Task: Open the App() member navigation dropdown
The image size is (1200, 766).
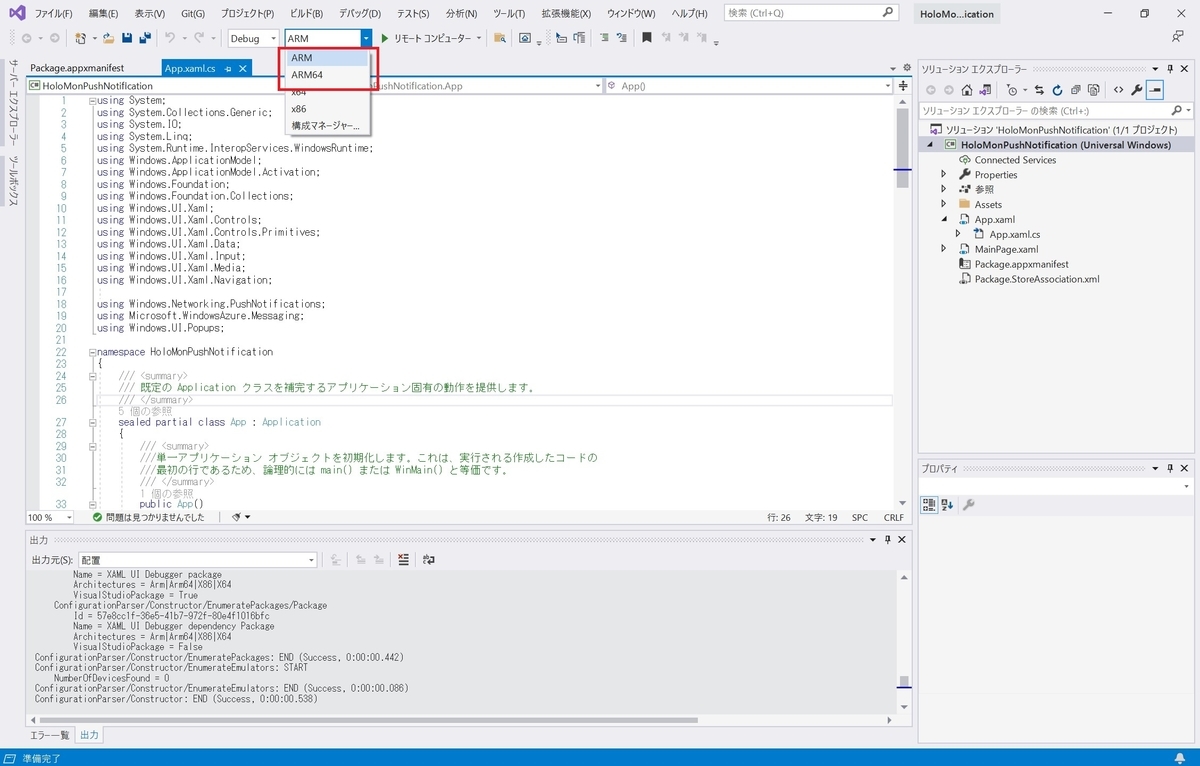Action: point(749,86)
